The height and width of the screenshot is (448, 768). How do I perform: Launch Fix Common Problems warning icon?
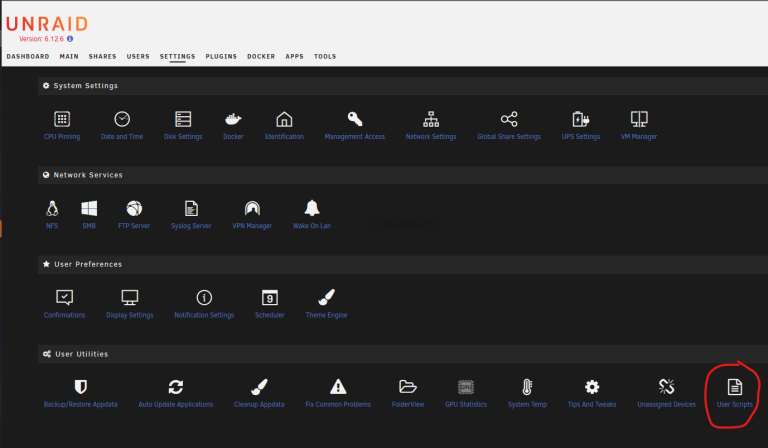pos(338,387)
